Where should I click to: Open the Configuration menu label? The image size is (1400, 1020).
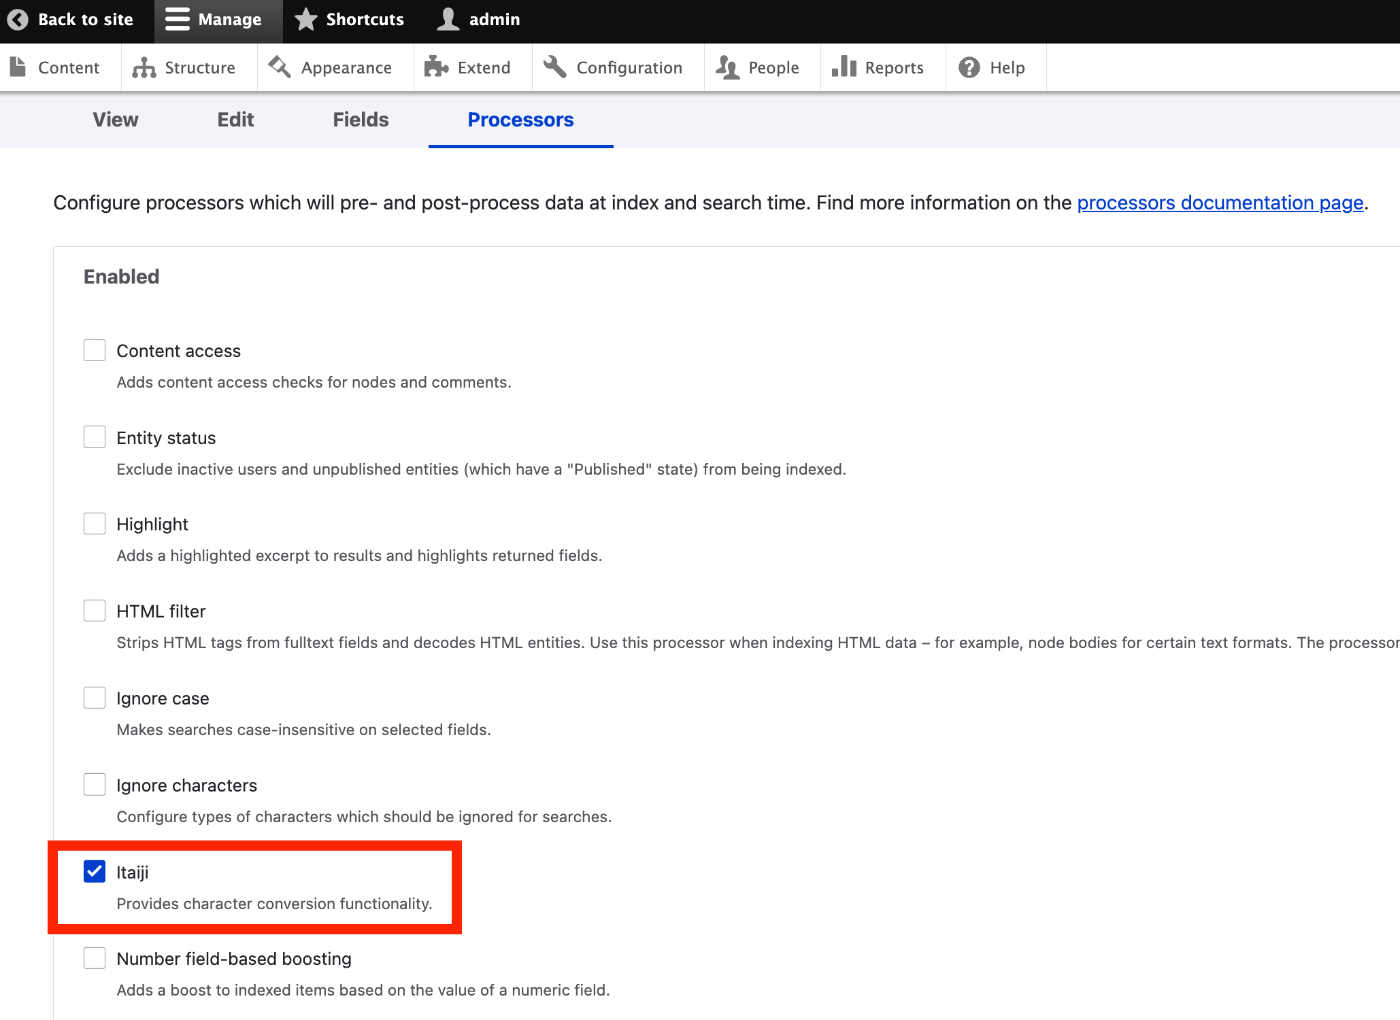tap(629, 68)
